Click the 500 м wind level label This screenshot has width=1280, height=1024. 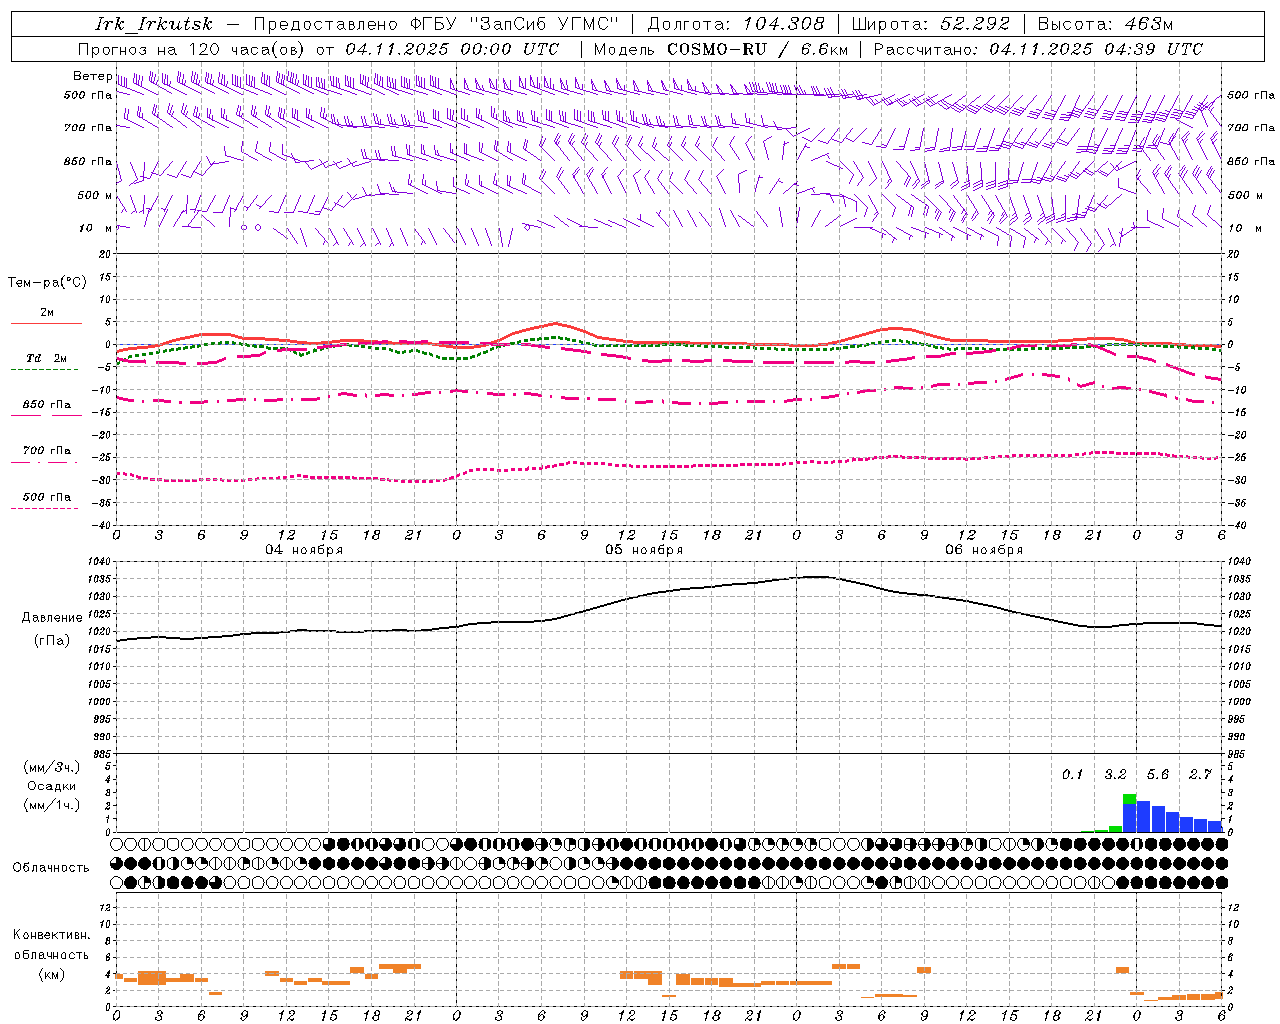tap(95, 195)
